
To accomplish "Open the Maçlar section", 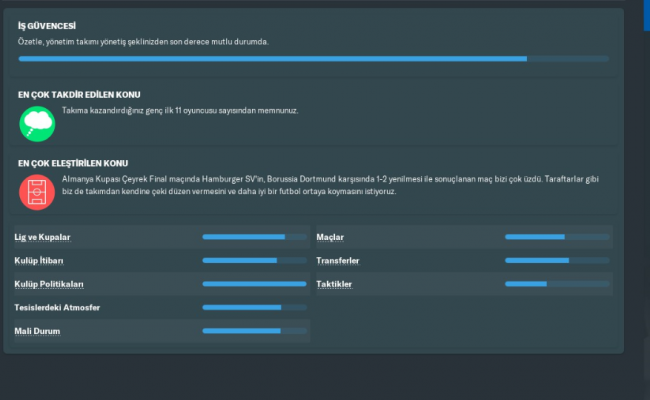I will click(330, 237).
